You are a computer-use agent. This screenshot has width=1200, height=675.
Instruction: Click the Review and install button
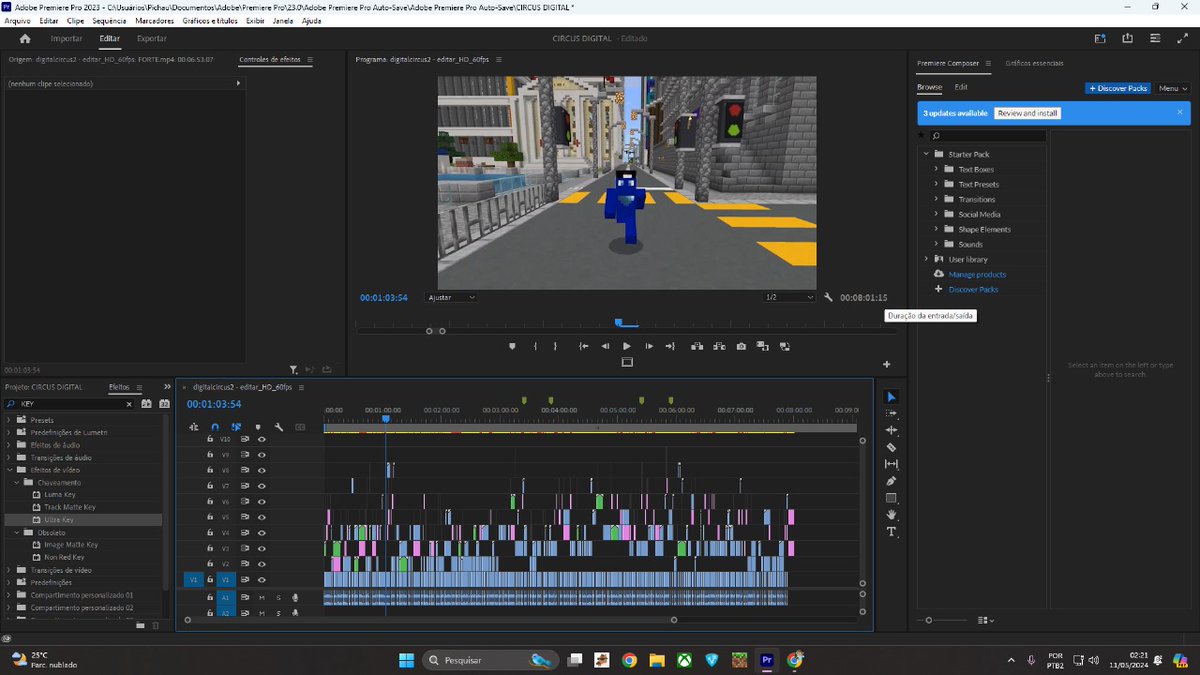[x=1028, y=113]
